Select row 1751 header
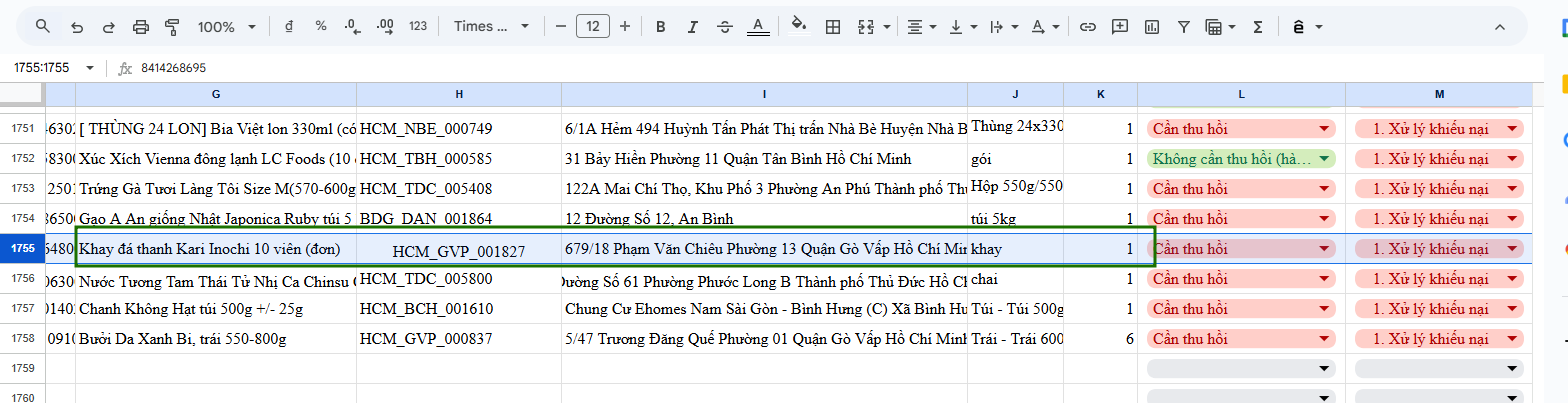This screenshot has width=1568, height=403. [22, 128]
